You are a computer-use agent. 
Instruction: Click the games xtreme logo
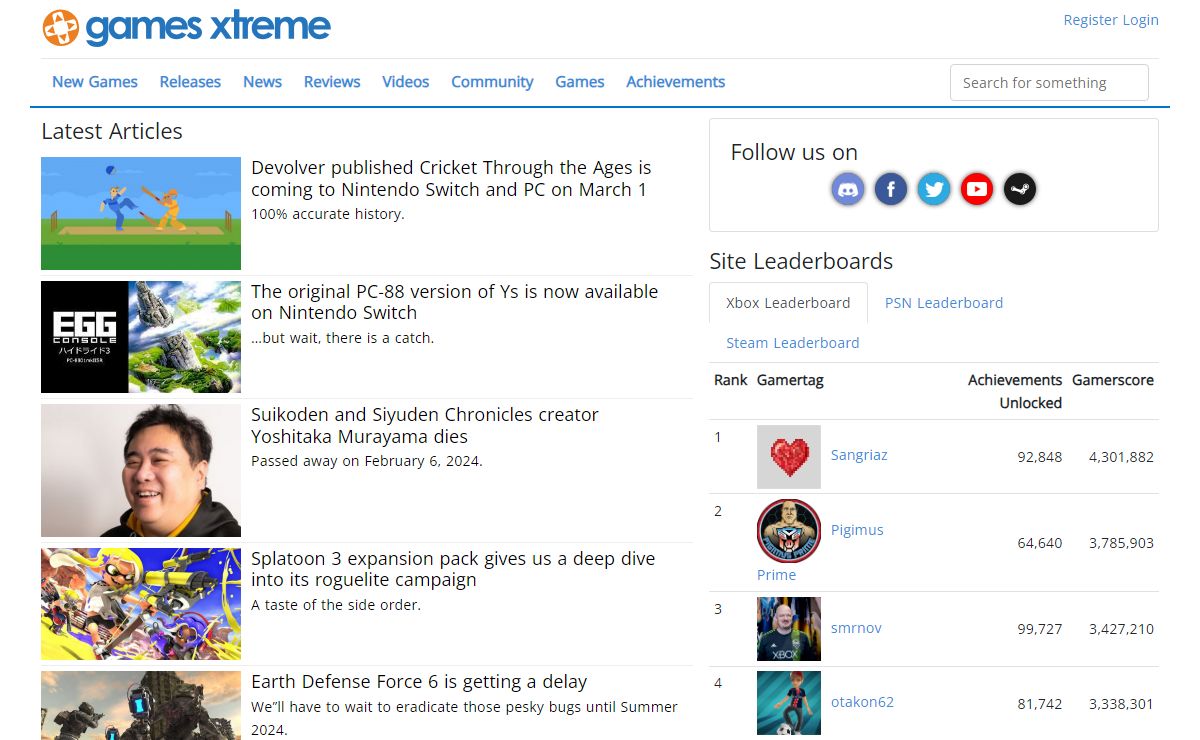(x=187, y=27)
